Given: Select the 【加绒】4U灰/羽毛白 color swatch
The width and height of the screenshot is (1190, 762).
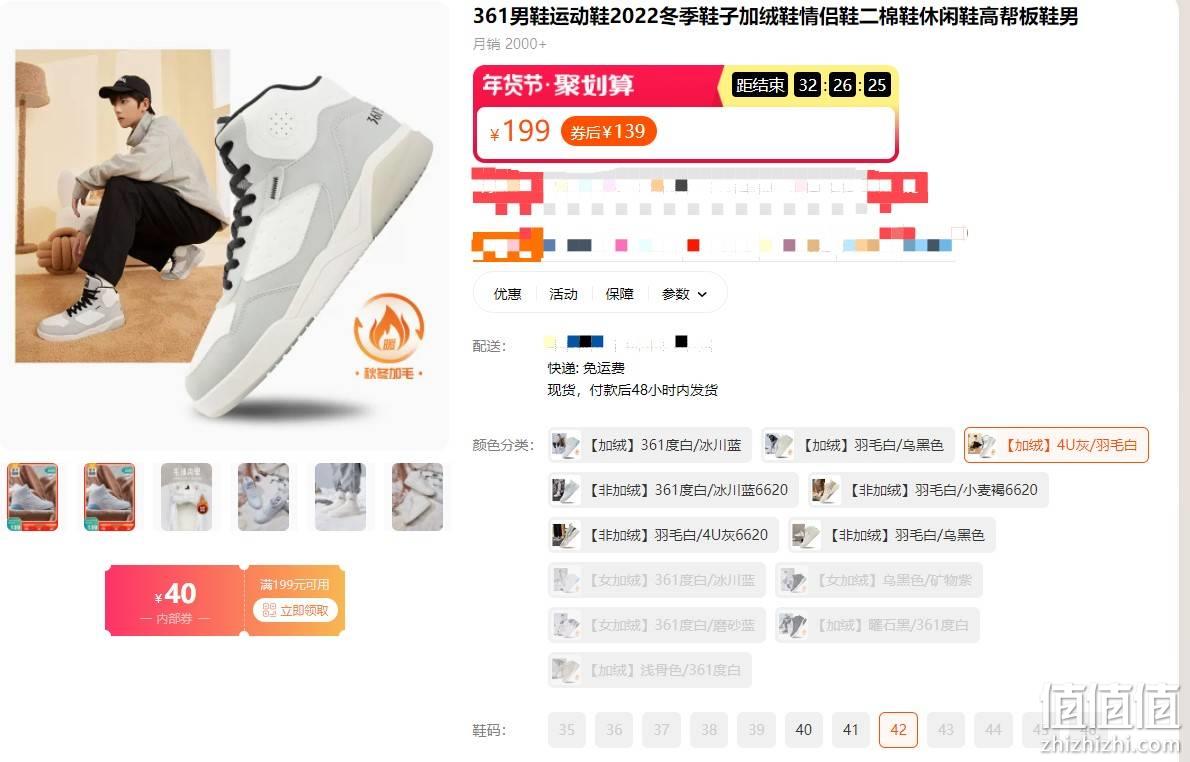Looking at the screenshot, I should click(1056, 445).
